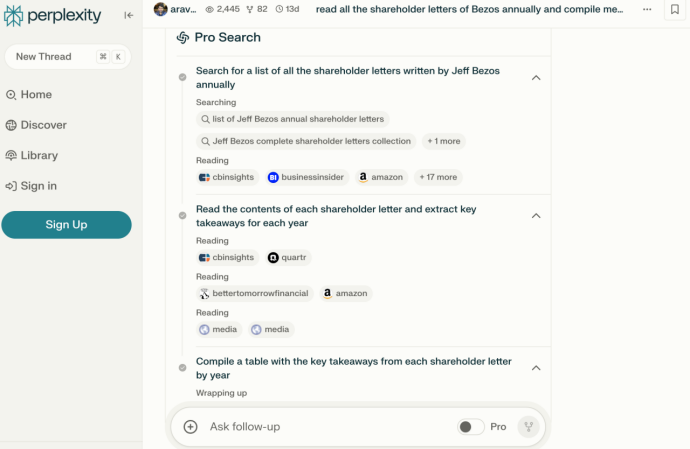Click the plus attach icon in follow-up box

[x=190, y=427]
